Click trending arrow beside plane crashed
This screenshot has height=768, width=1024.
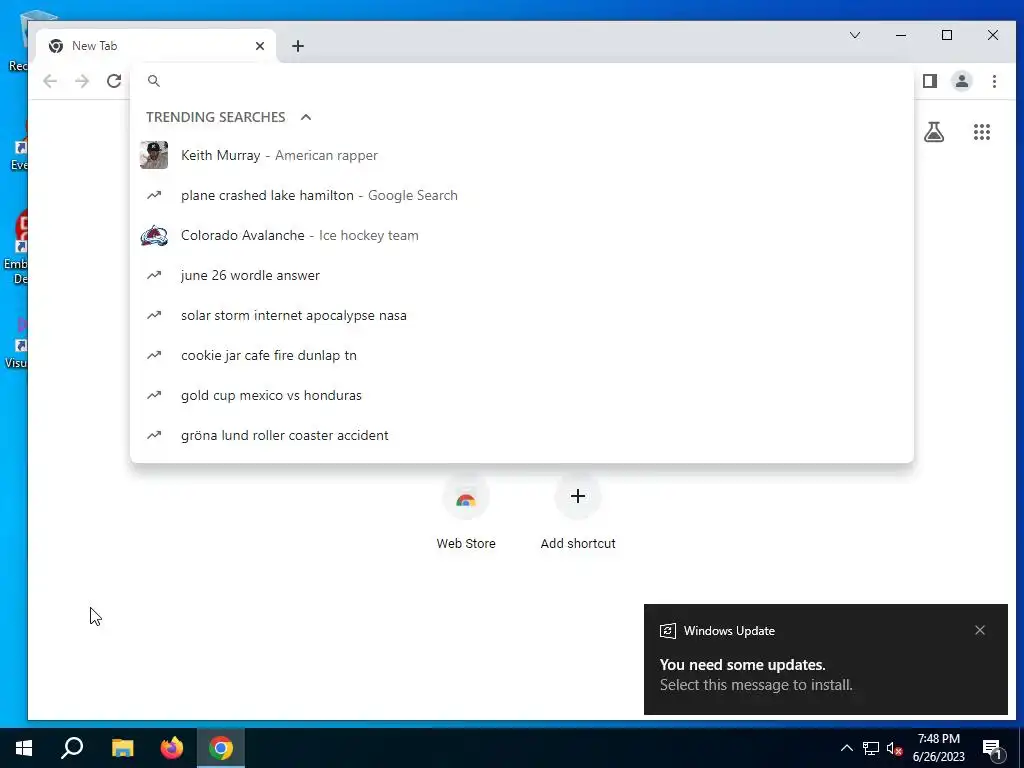click(x=154, y=195)
